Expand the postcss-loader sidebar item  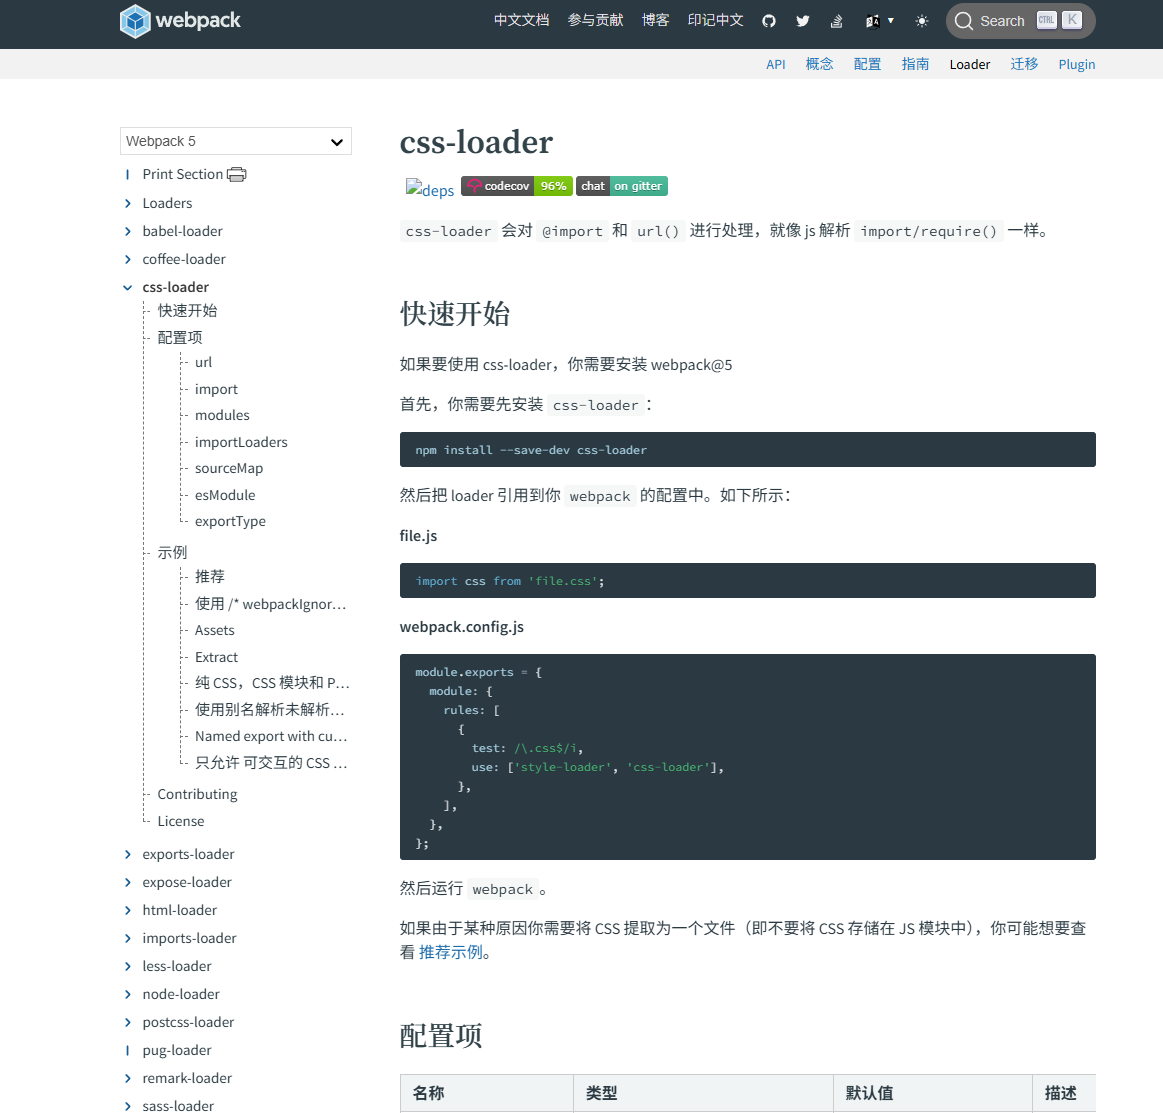128,1023
